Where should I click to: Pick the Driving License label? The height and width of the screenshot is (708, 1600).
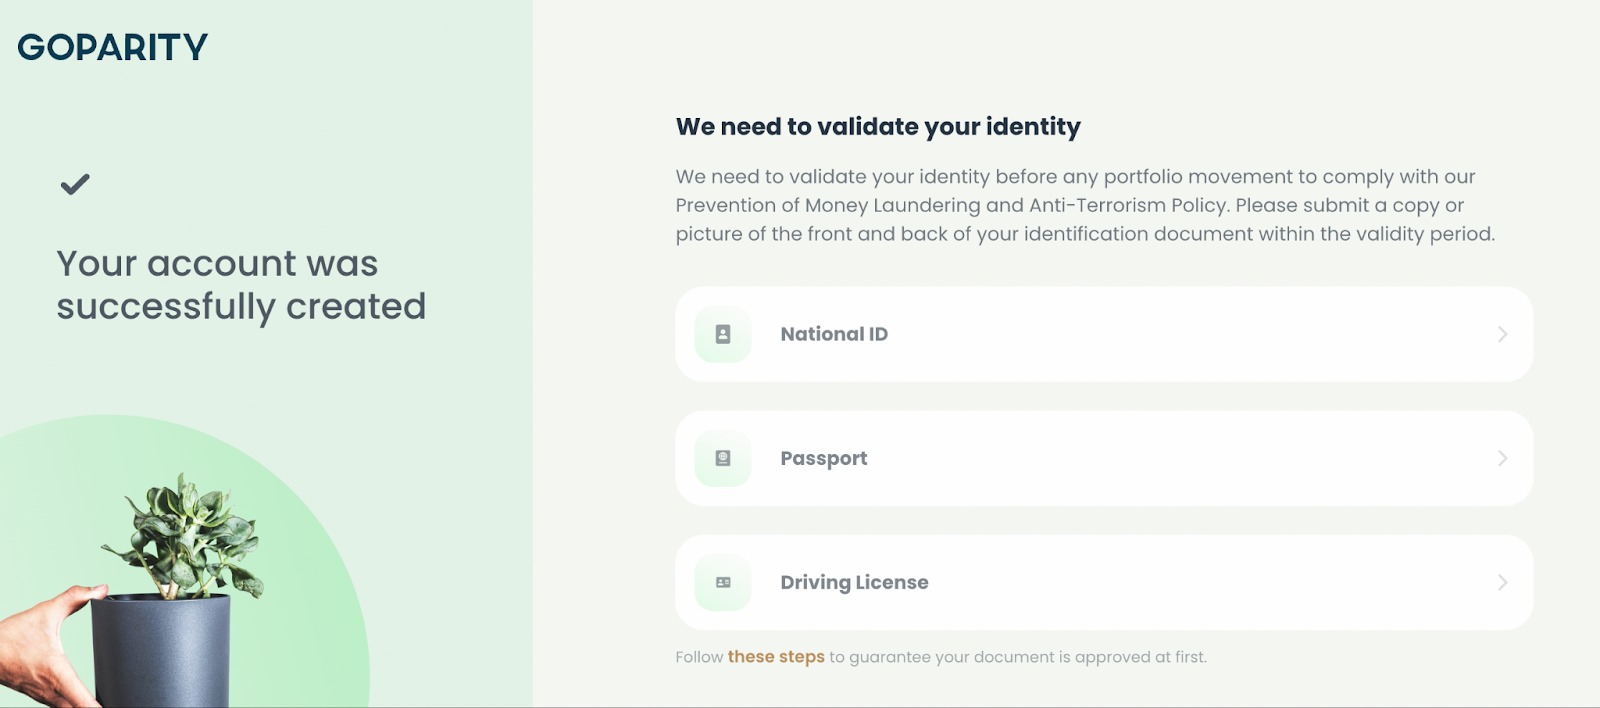(854, 582)
